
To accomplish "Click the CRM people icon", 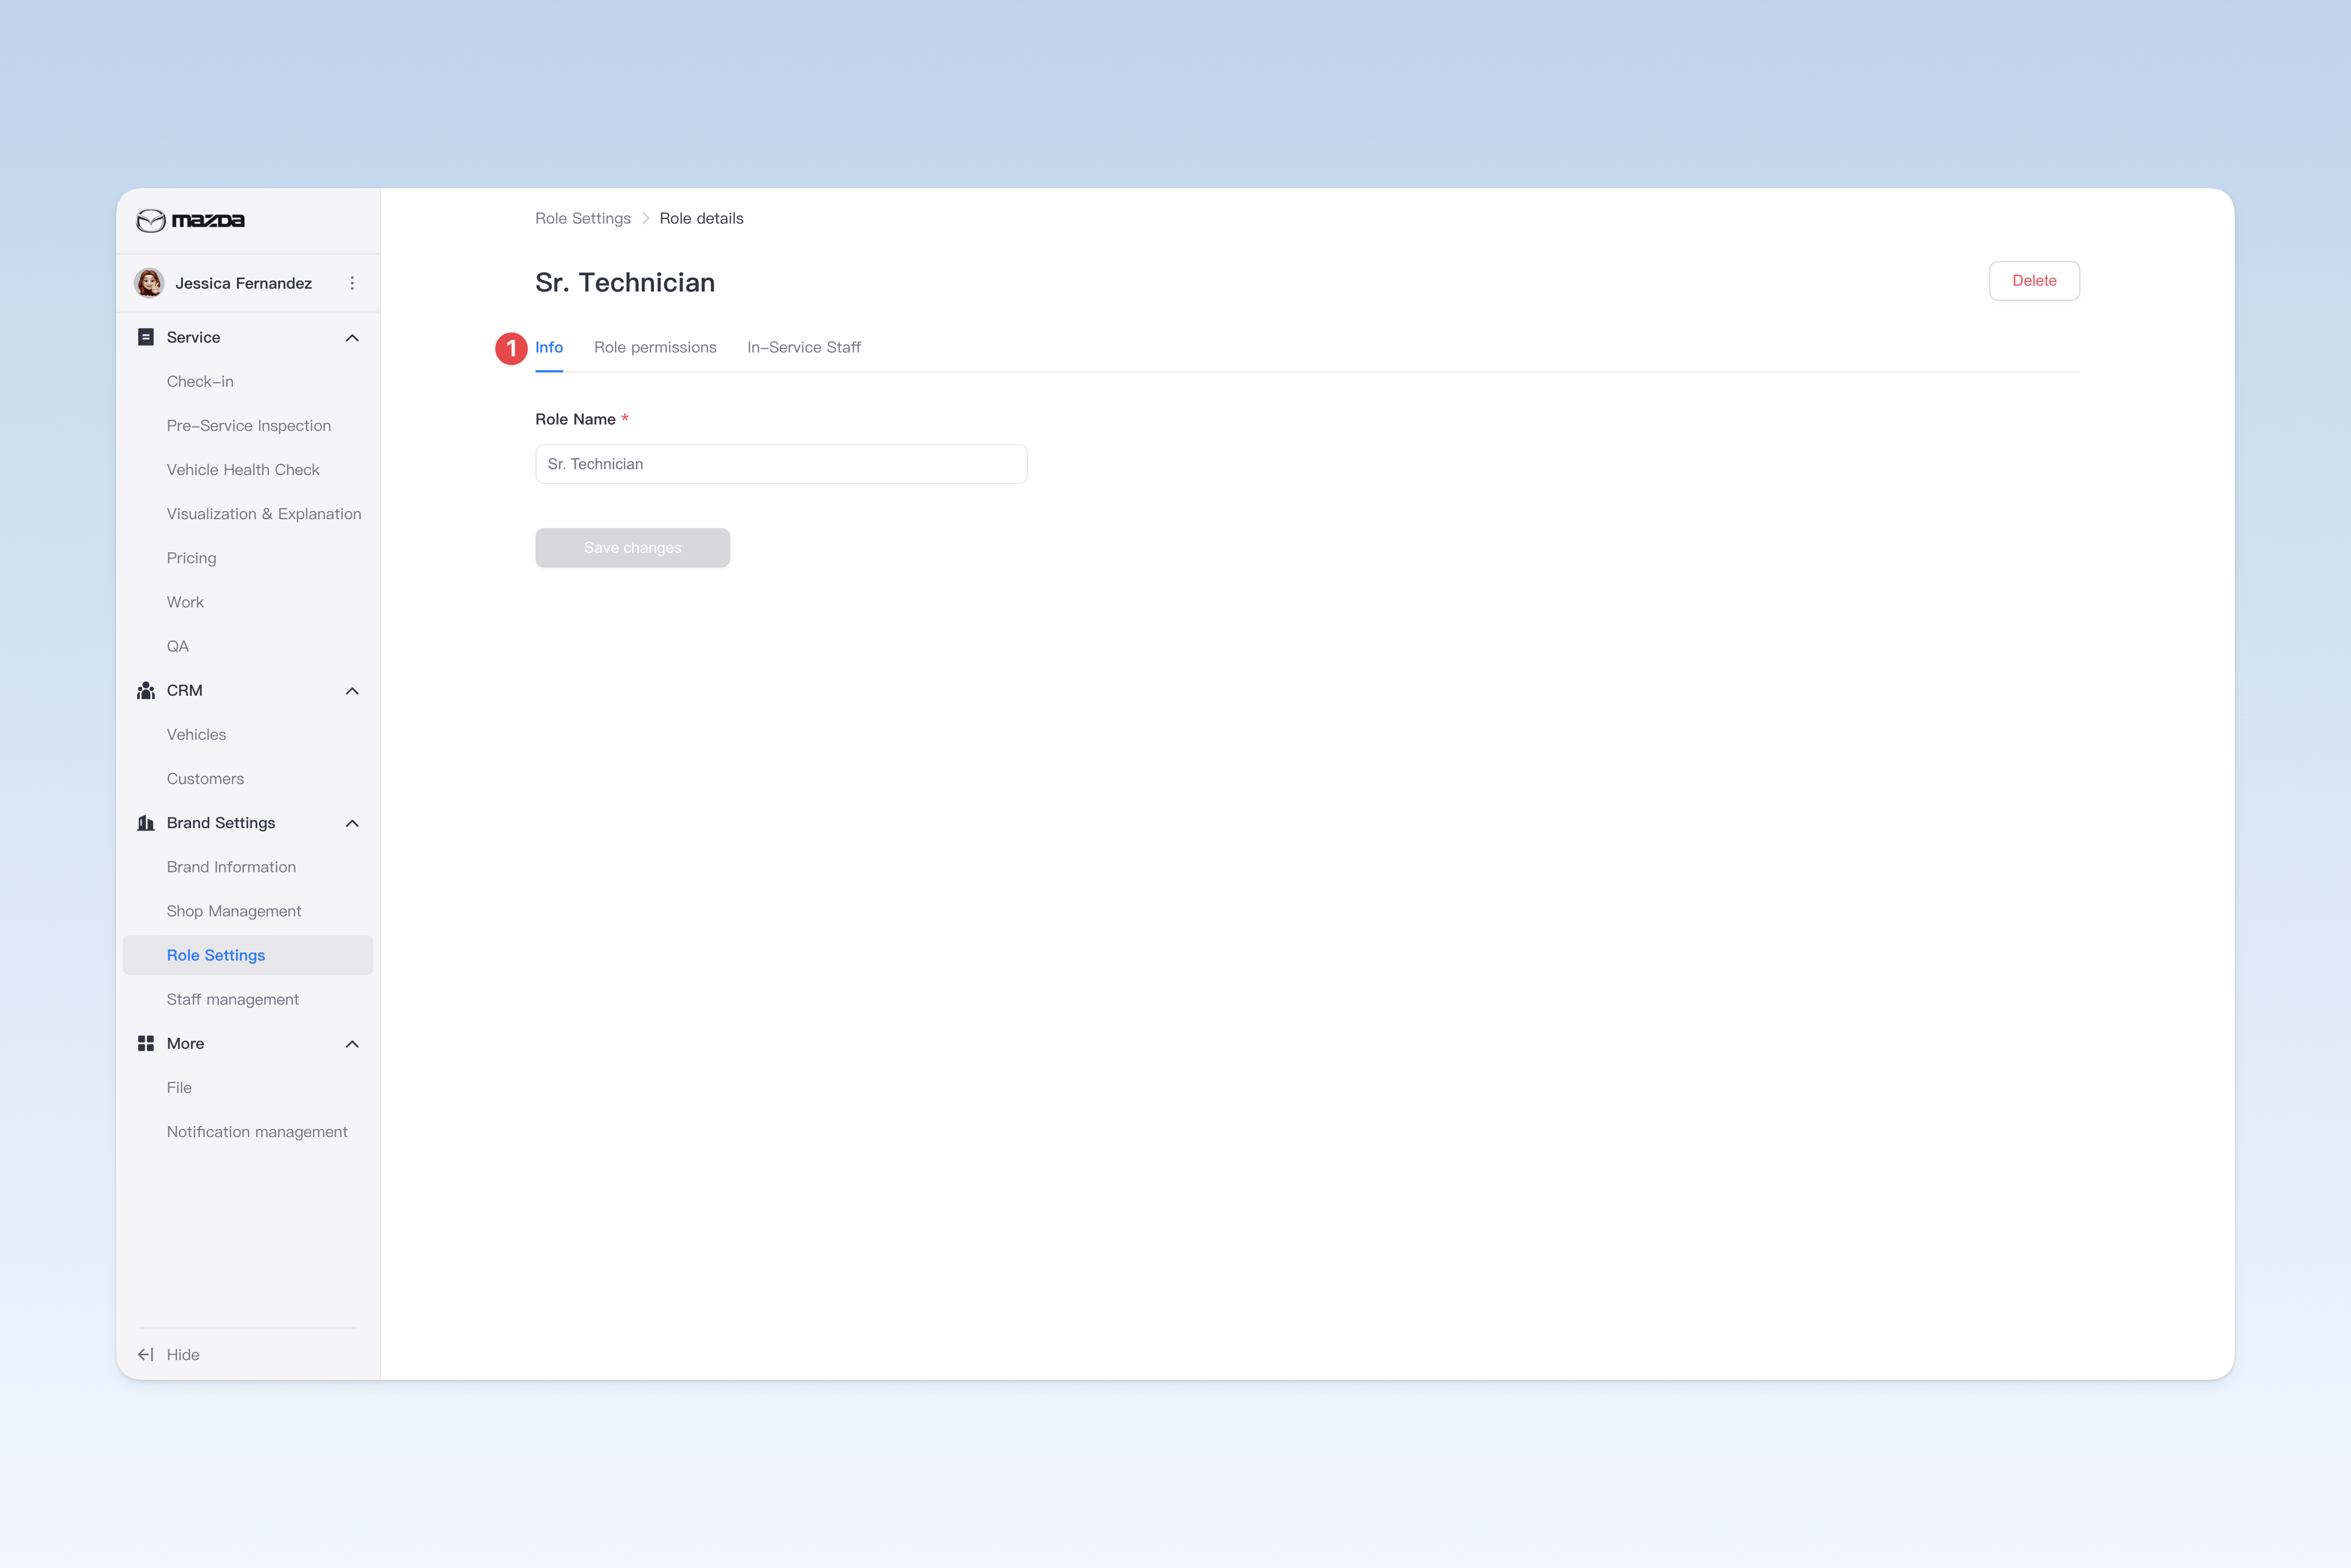I will (146, 690).
